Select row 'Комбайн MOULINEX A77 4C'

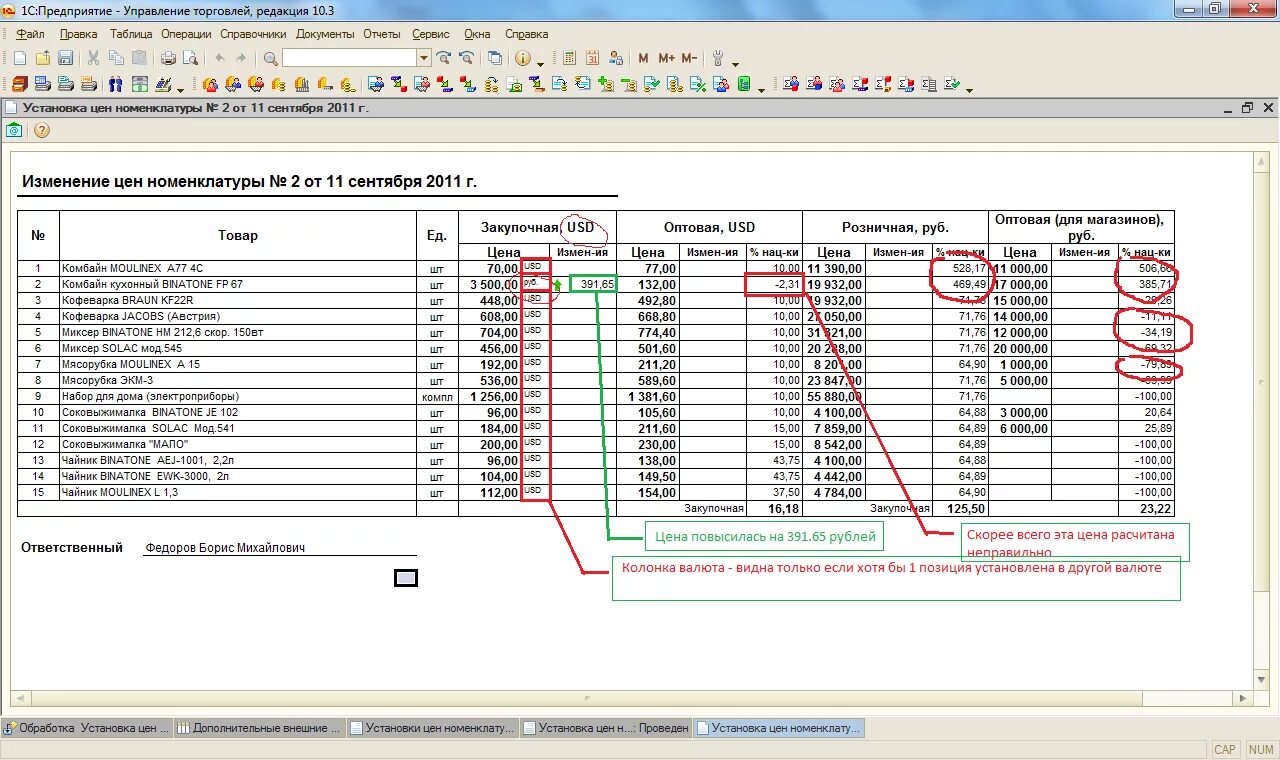(x=595, y=268)
